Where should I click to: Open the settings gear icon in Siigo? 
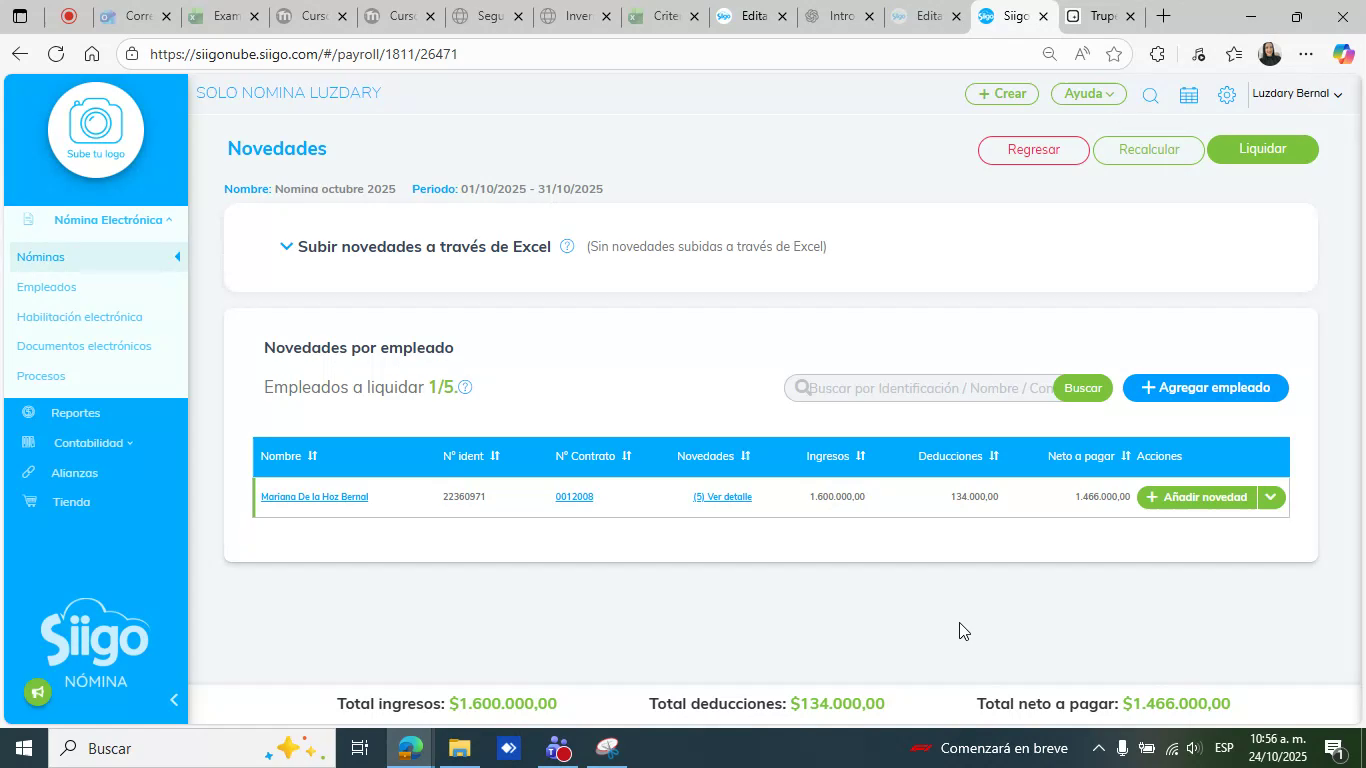coord(1227,95)
